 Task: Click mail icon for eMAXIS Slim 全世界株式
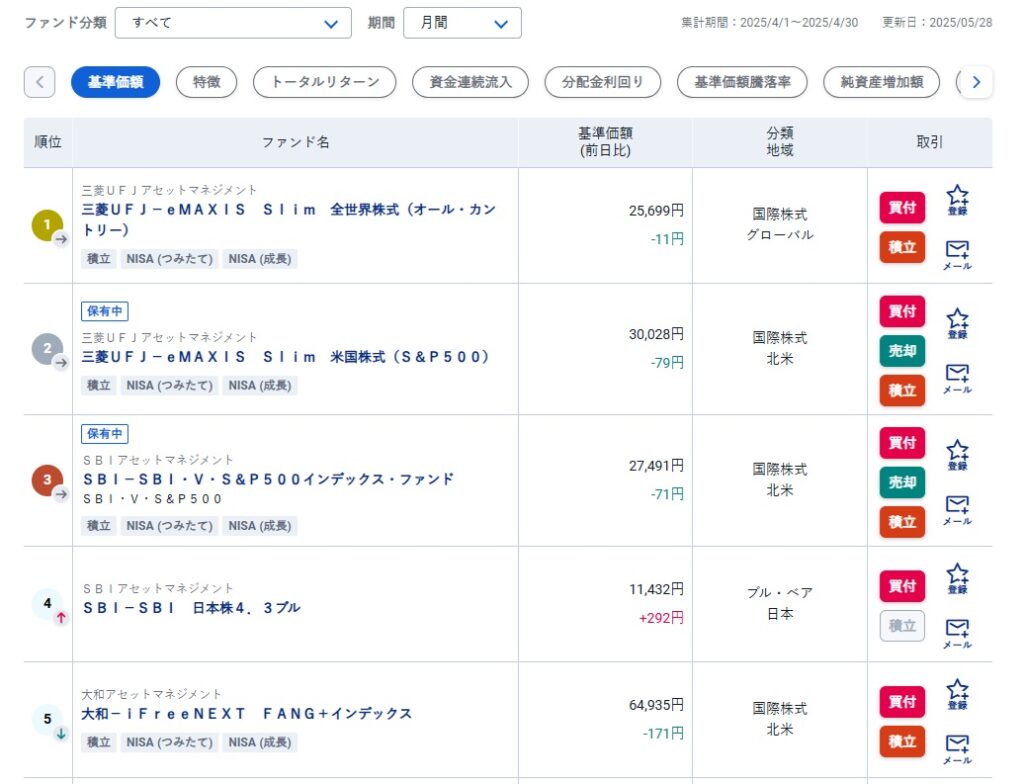[957, 255]
